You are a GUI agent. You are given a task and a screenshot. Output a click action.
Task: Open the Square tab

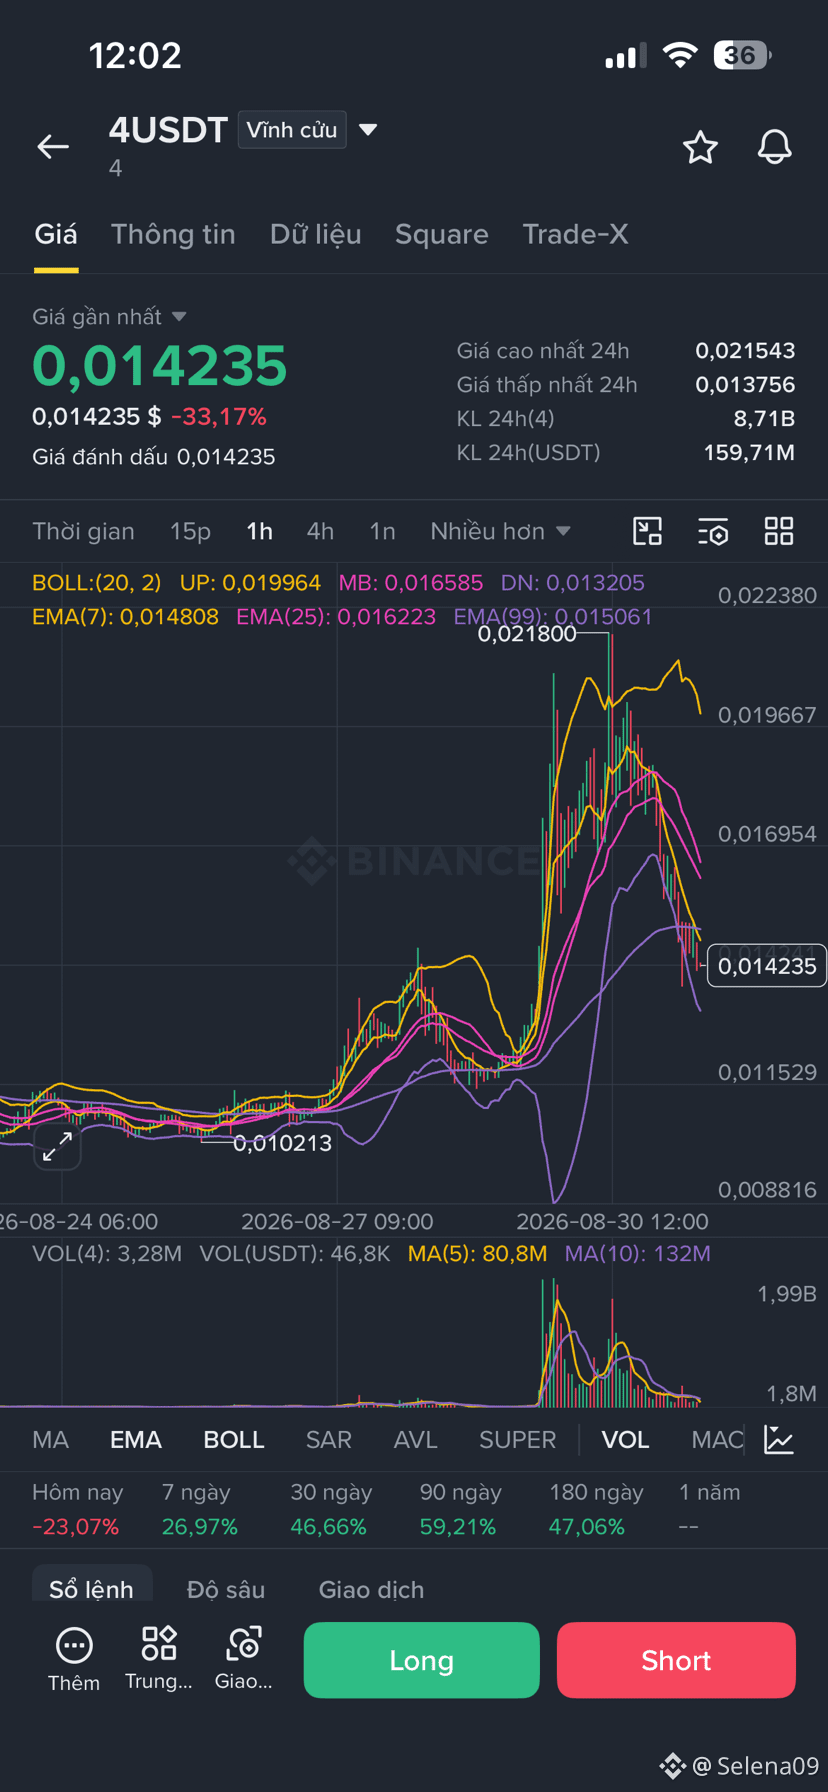coord(442,234)
